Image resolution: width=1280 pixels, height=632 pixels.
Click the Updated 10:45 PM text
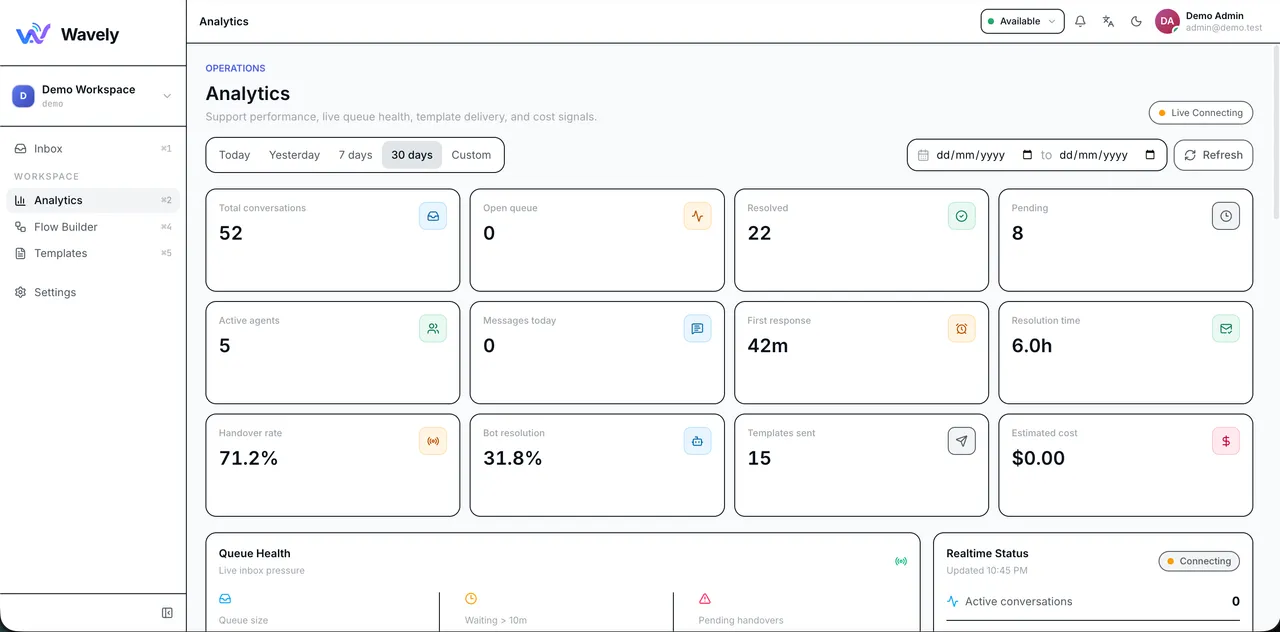[x=987, y=571]
